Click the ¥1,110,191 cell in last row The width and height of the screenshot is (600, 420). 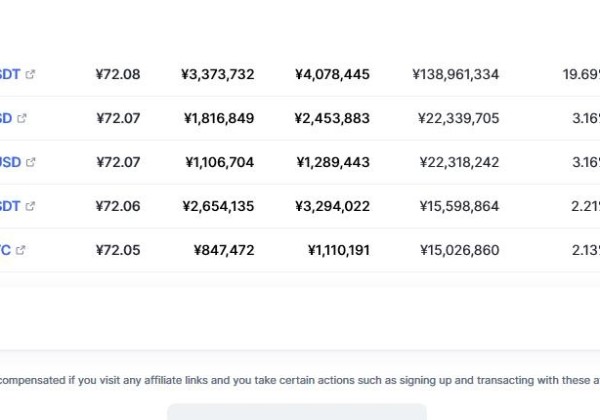point(338,250)
